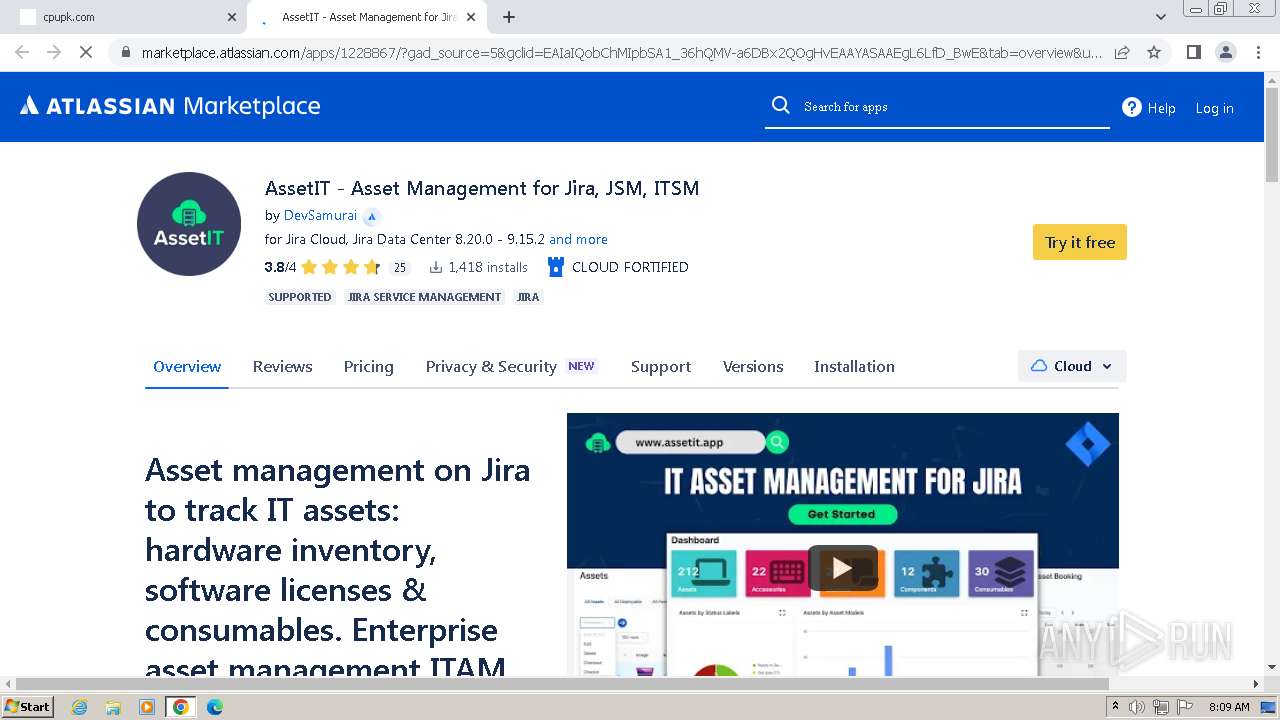Click the installs download icon

click(436, 267)
